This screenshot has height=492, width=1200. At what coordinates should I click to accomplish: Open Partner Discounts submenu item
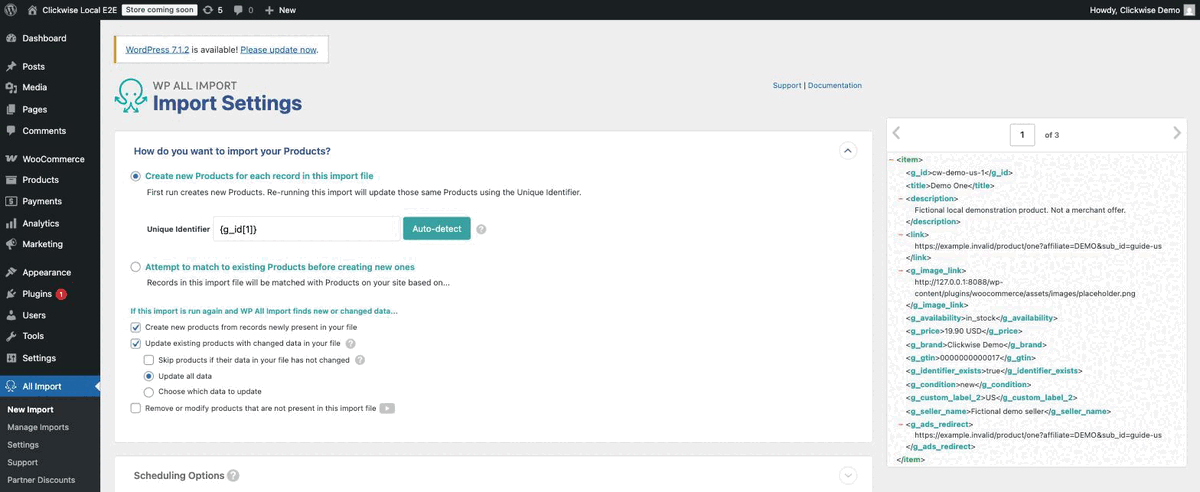(41, 480)
